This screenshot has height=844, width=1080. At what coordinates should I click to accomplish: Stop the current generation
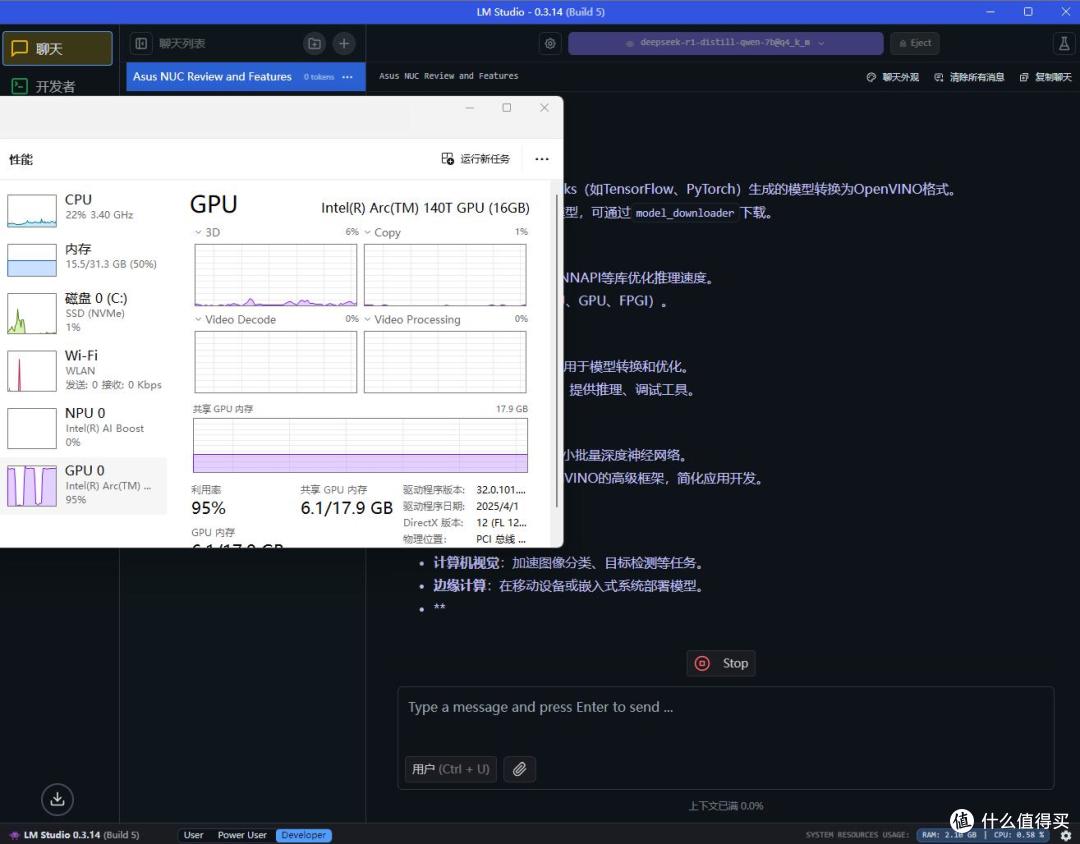721,663
